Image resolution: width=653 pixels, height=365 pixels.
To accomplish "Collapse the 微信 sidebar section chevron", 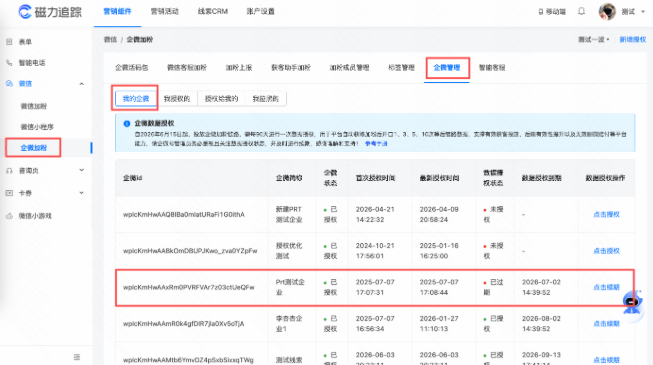I will pos(82,84).
